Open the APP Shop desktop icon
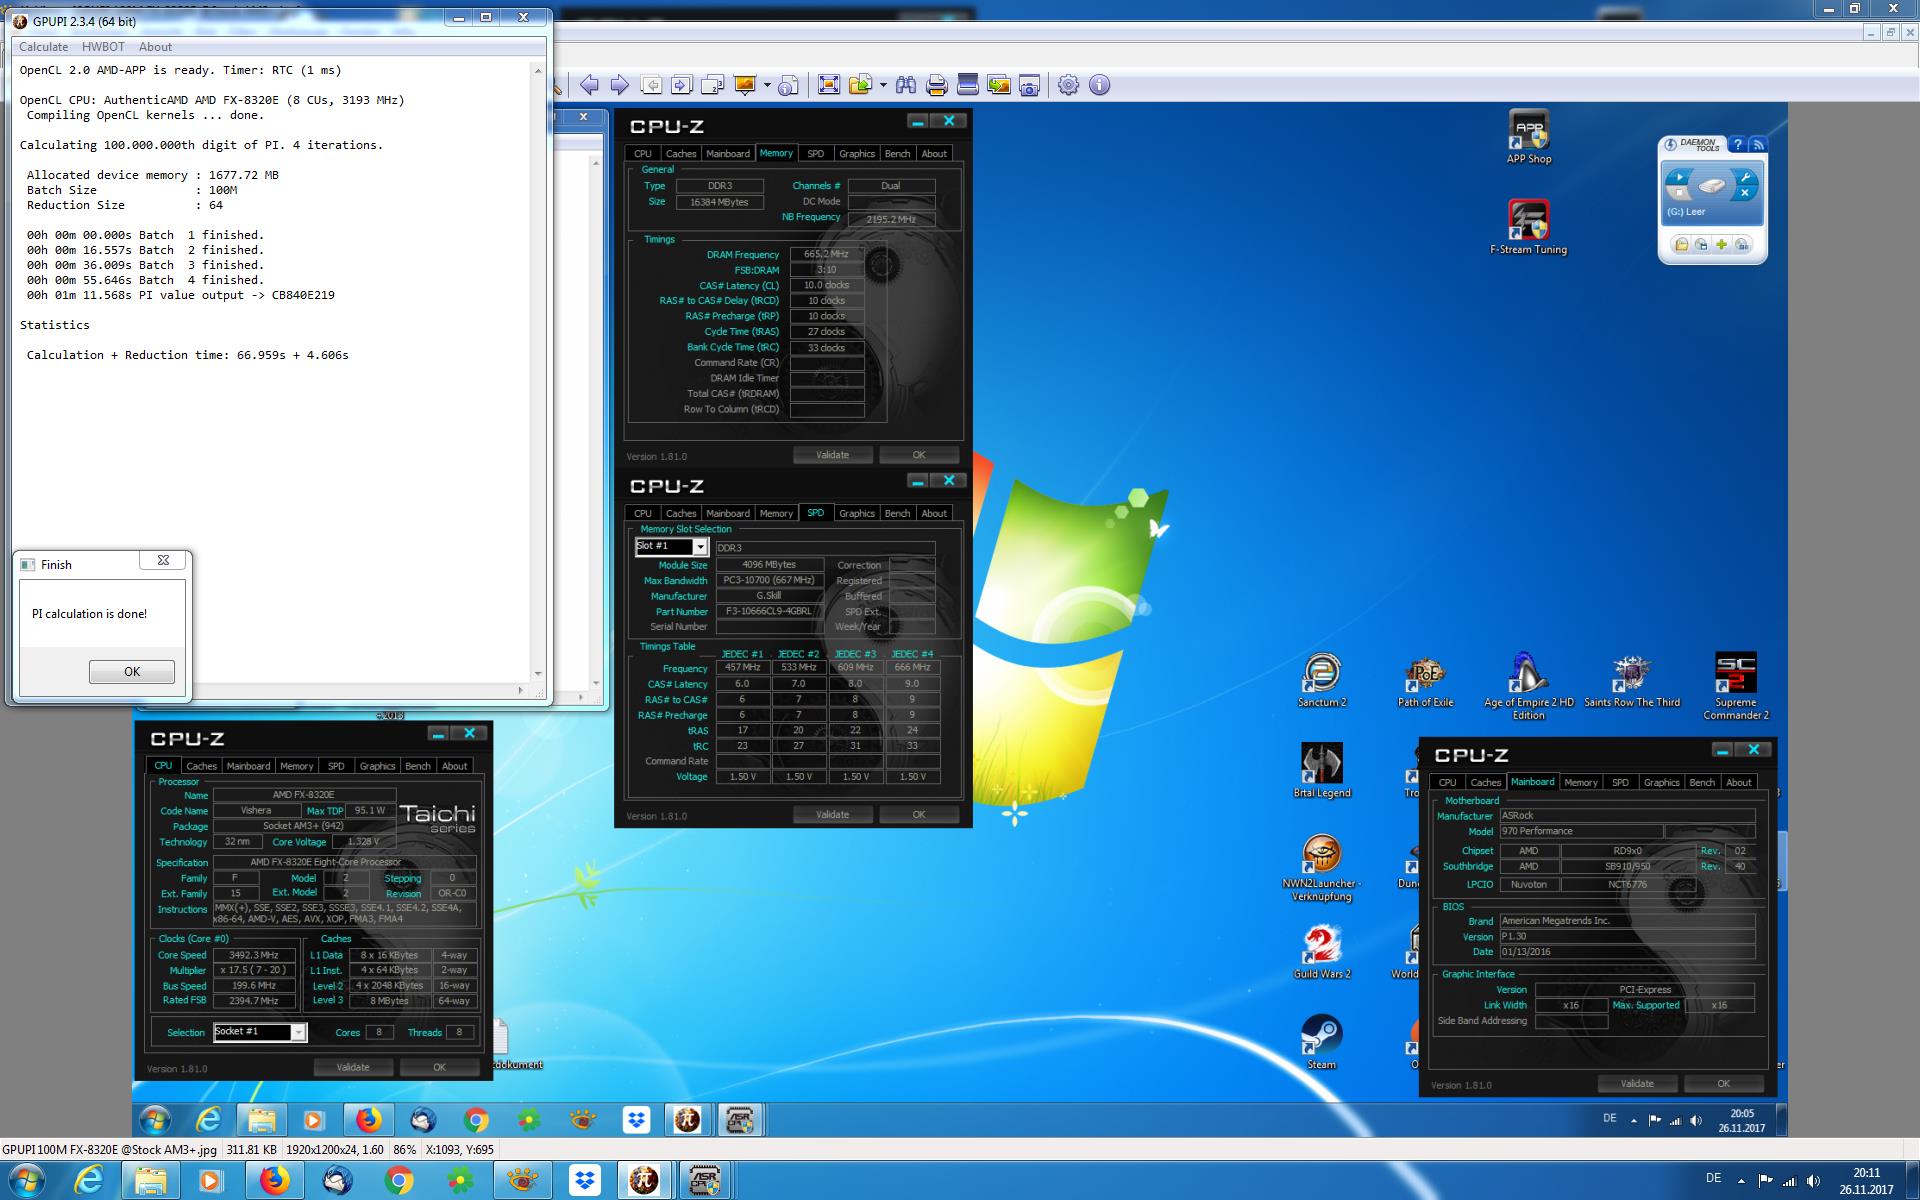This screenshot has height=1200, width=1920. pyautogui.click(x=1529, y=138)
